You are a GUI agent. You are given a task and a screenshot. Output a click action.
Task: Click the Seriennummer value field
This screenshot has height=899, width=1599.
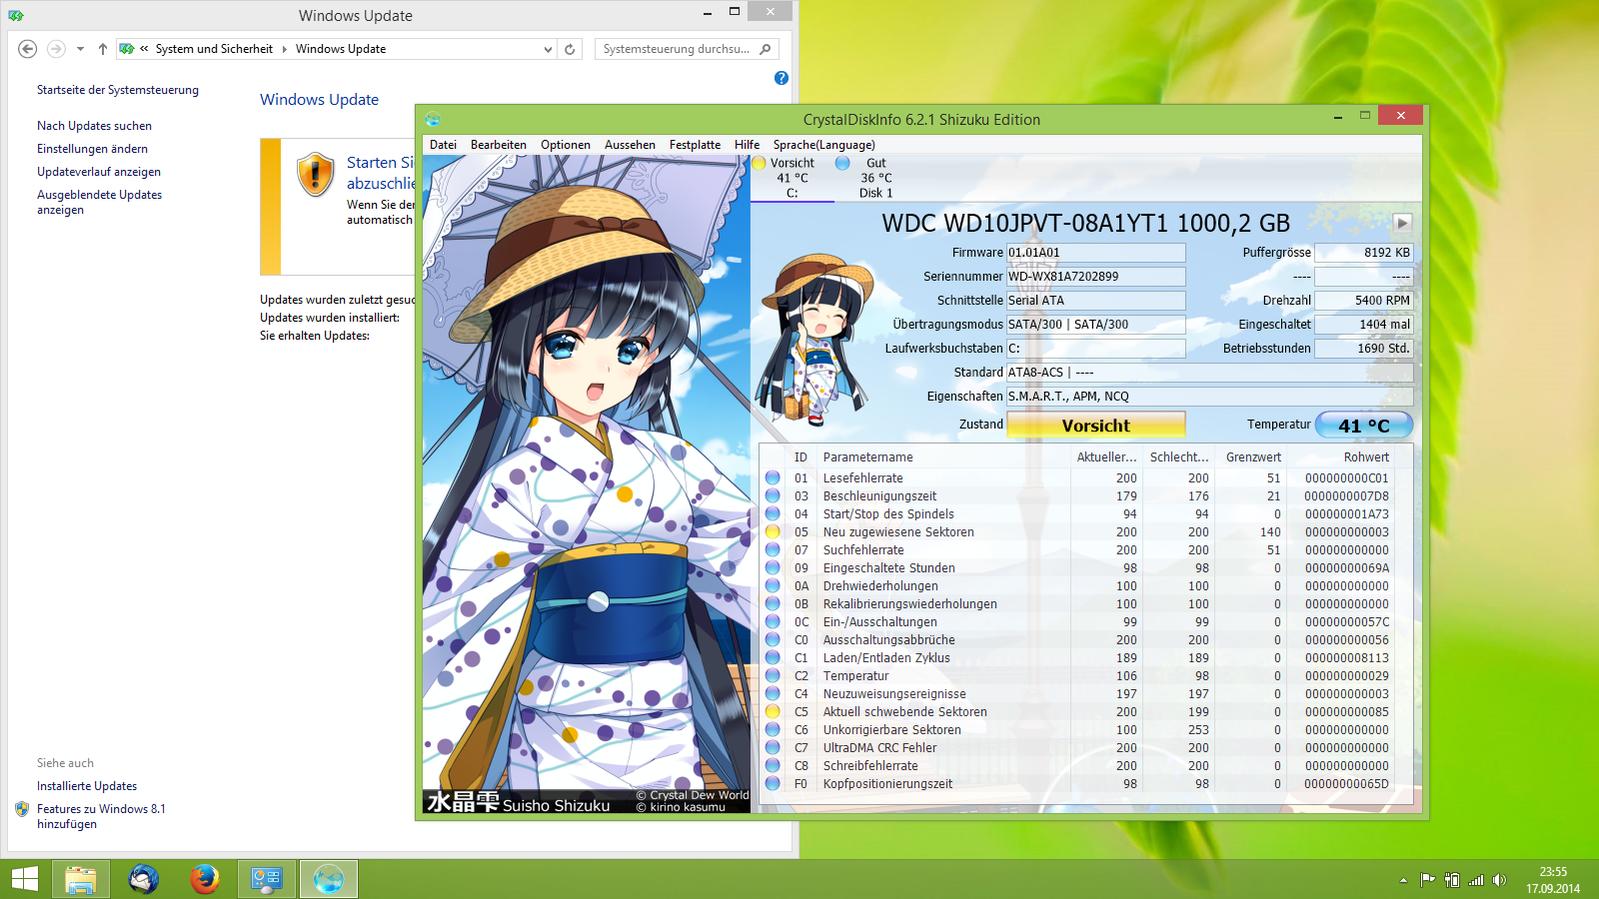point(1096,277)
